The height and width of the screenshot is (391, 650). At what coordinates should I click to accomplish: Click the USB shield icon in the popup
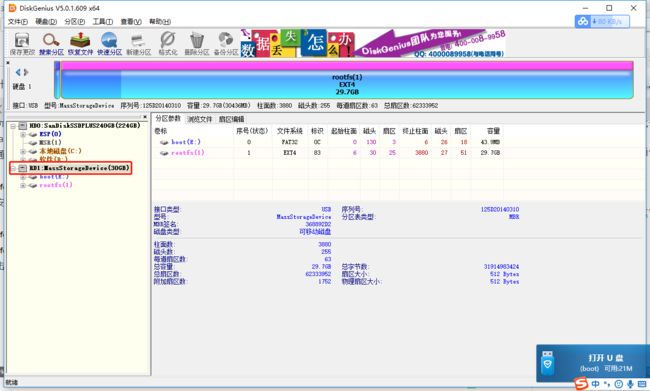[548, 362]
